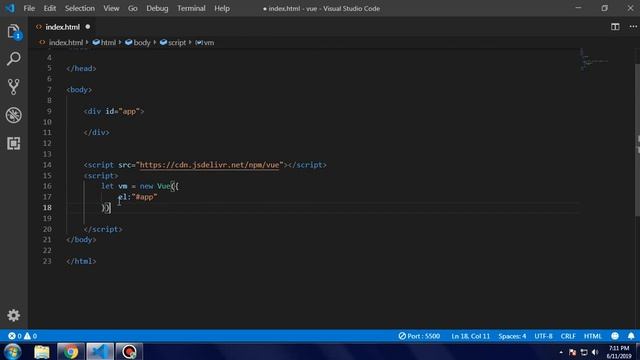640x360 pixels.
Task: Change line endings via CRLF
Action: 568,336
